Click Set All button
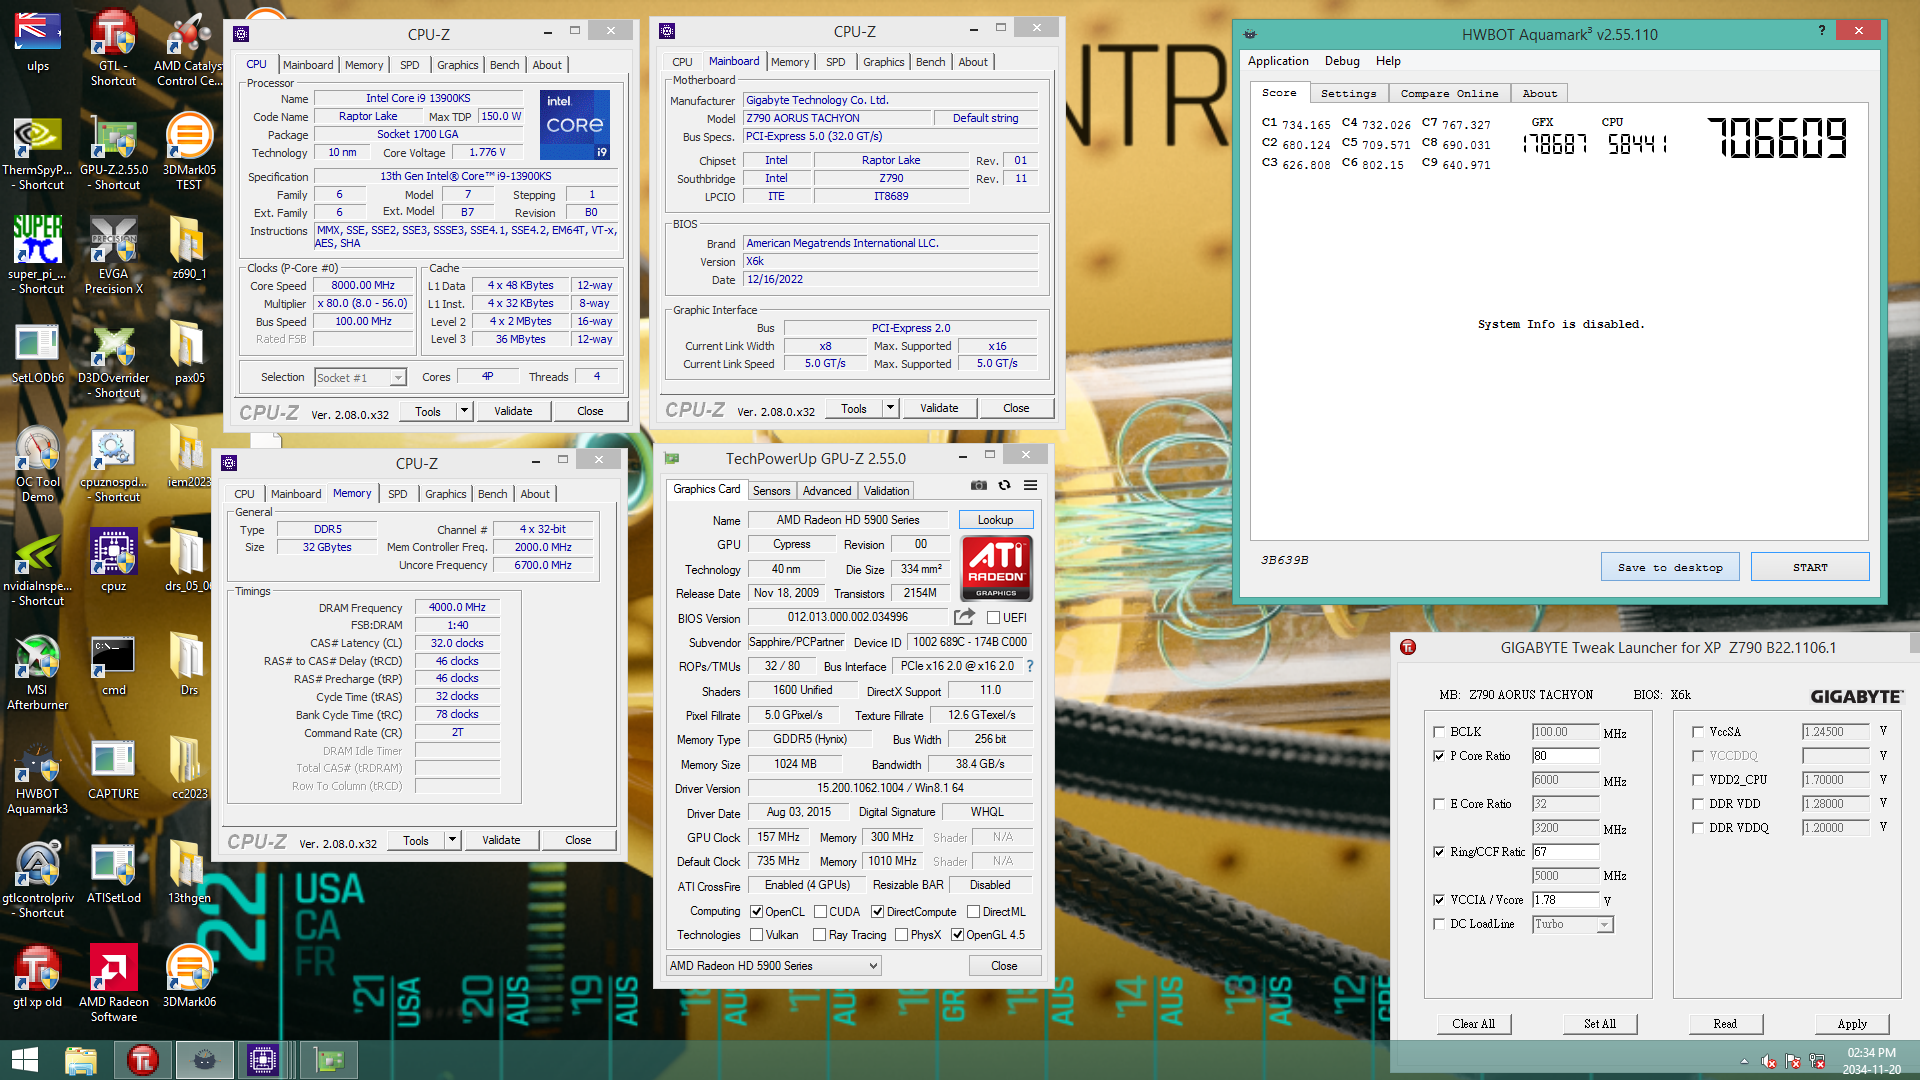 coord(1600,1024)
